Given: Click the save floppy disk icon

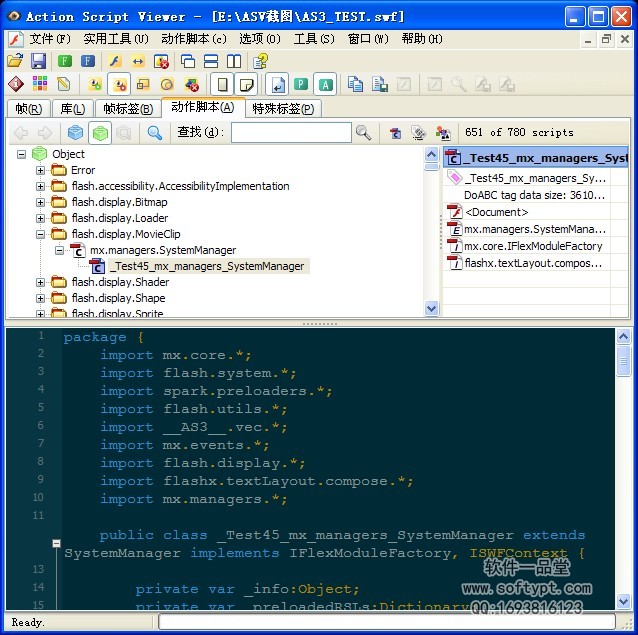Looking at the screenshot, I should point(39,61).
